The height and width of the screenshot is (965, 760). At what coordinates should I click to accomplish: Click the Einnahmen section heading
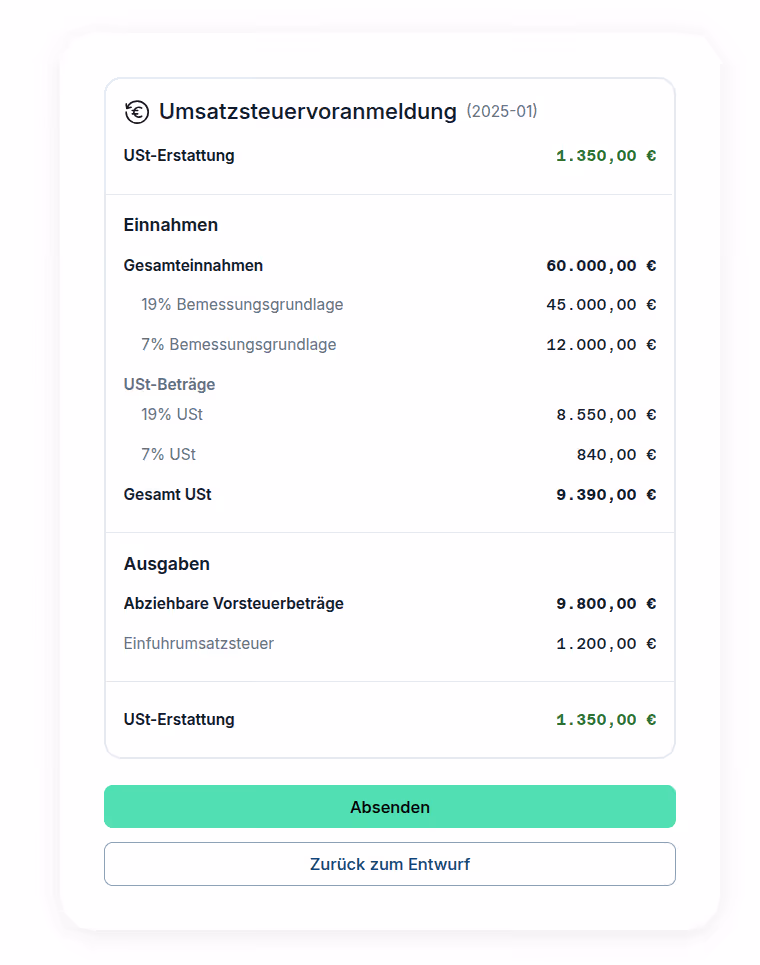[x=171, y=225]
